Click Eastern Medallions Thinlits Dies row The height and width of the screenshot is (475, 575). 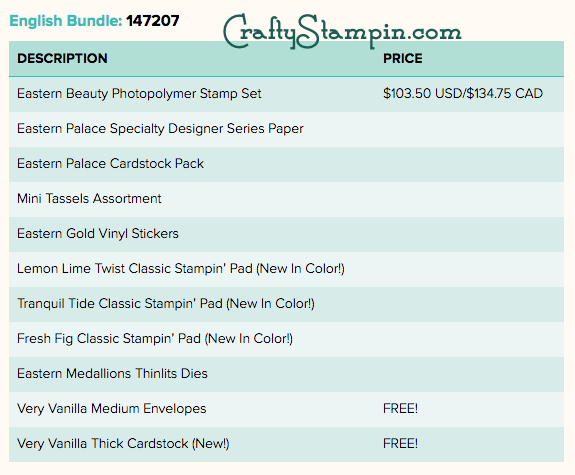pyautogui.click(x=286, y=374)
